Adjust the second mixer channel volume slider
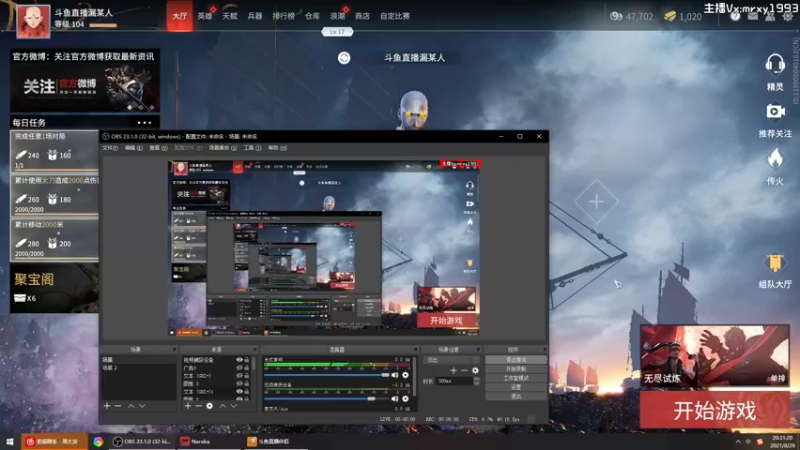 (x=327, y=399)
